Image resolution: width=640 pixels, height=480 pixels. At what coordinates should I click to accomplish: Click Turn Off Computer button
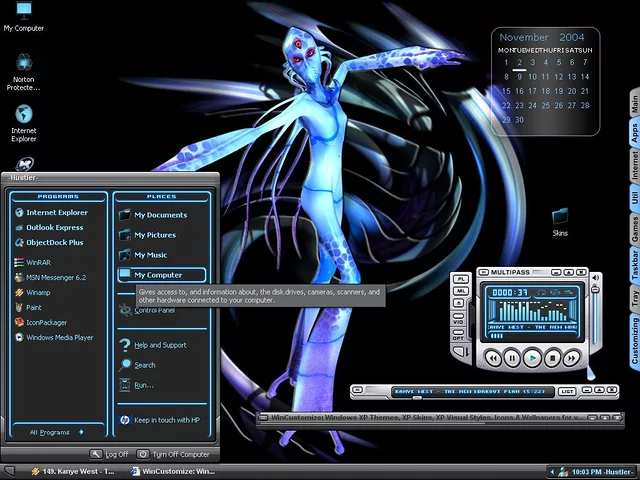tap(175, 454)
